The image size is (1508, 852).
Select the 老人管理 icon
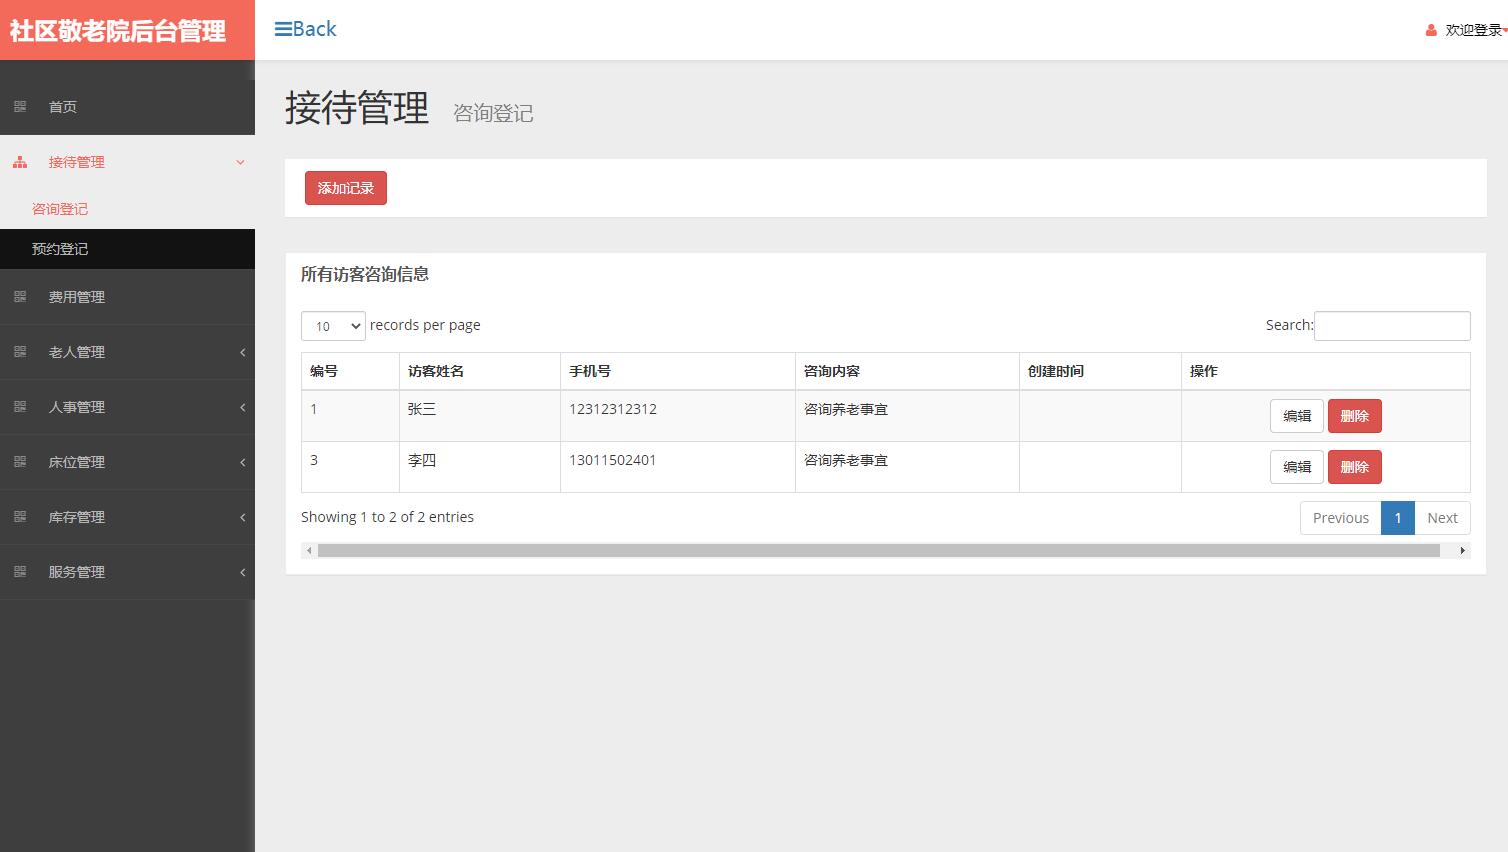coord(20,351)
